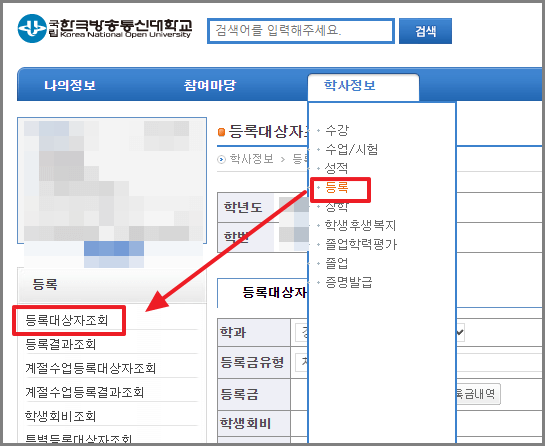Open 등록대상자조회 in the sidebar
This screenshot has height=446, width=545.
(x=67, y=320)
